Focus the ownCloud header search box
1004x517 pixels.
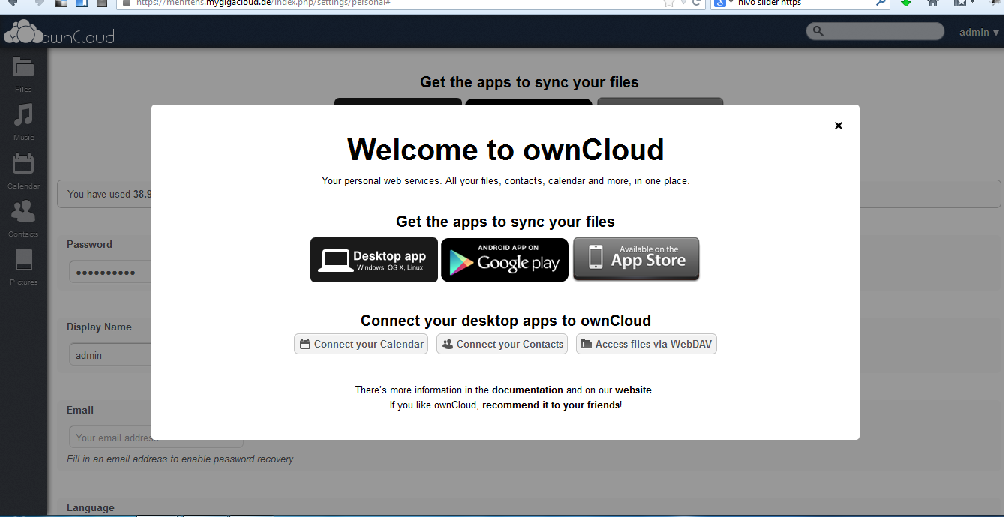point(875,31)
